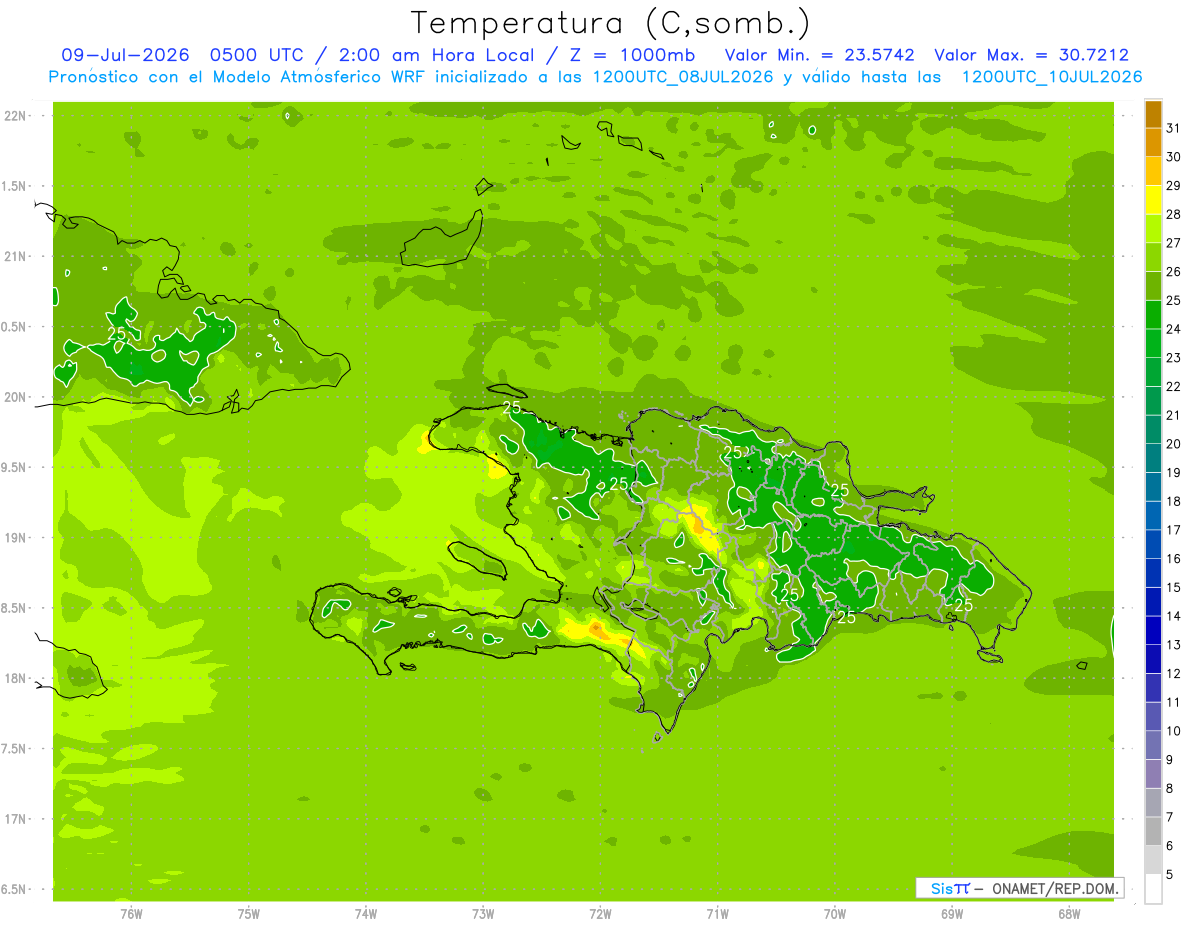Select valid-until time "1200UTC_10JUL2026"
Screen dimensions: 1200x927
1051,77
